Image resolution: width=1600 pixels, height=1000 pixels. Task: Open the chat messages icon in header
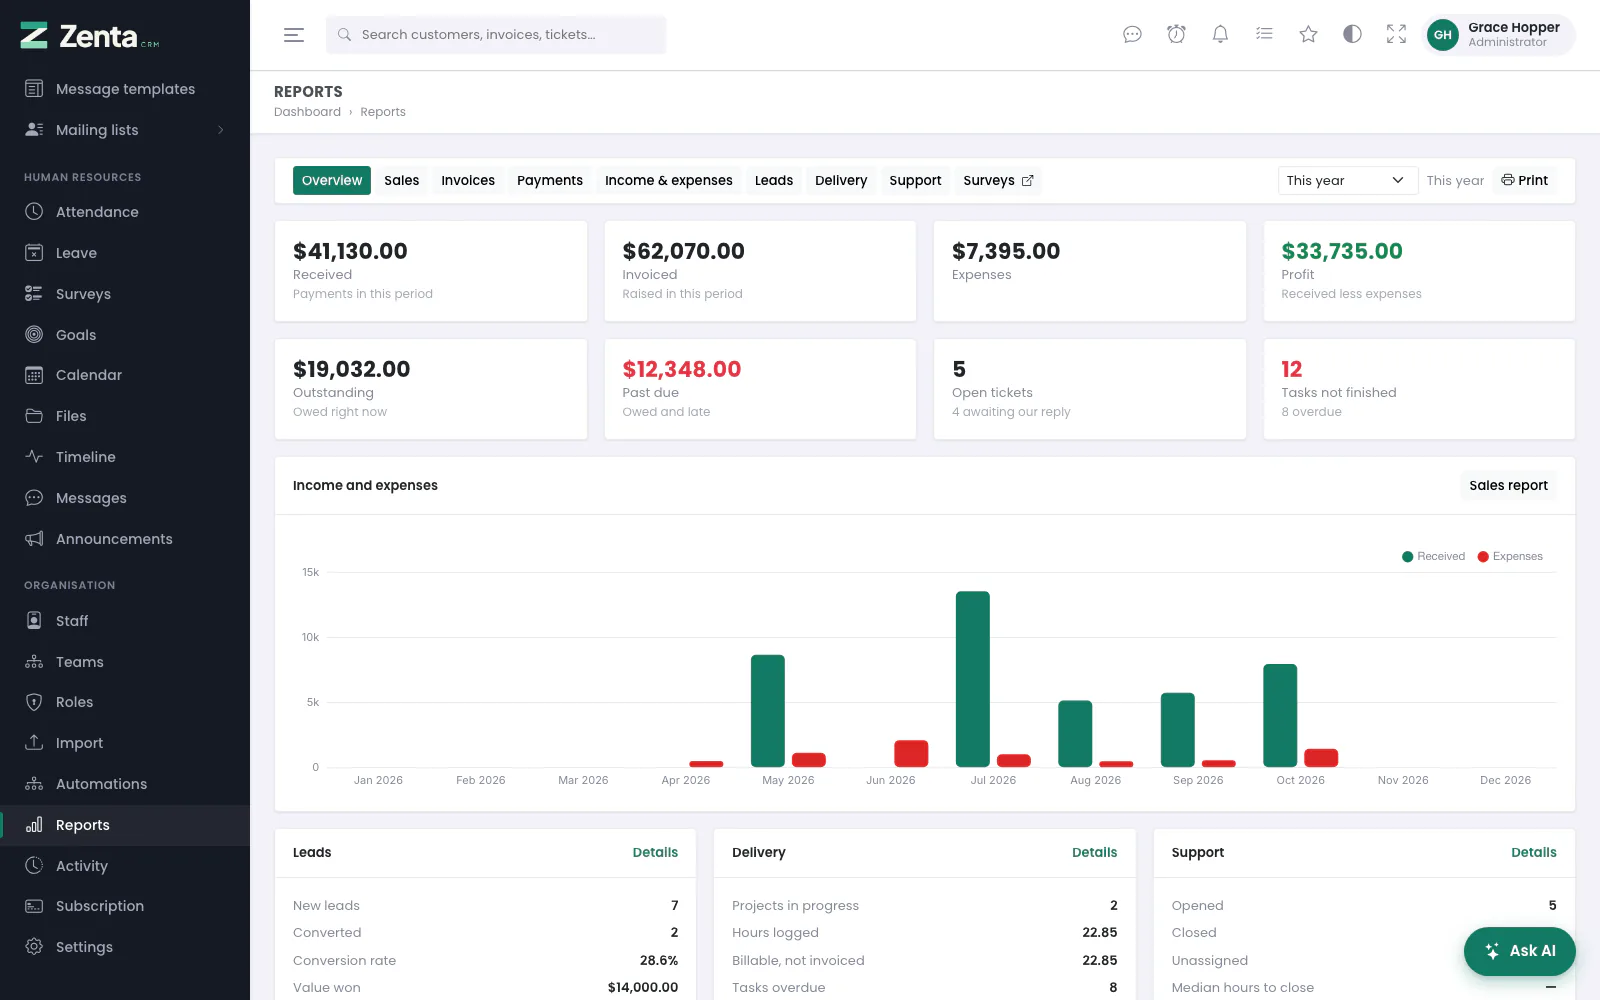click(x=1132, y=35)
